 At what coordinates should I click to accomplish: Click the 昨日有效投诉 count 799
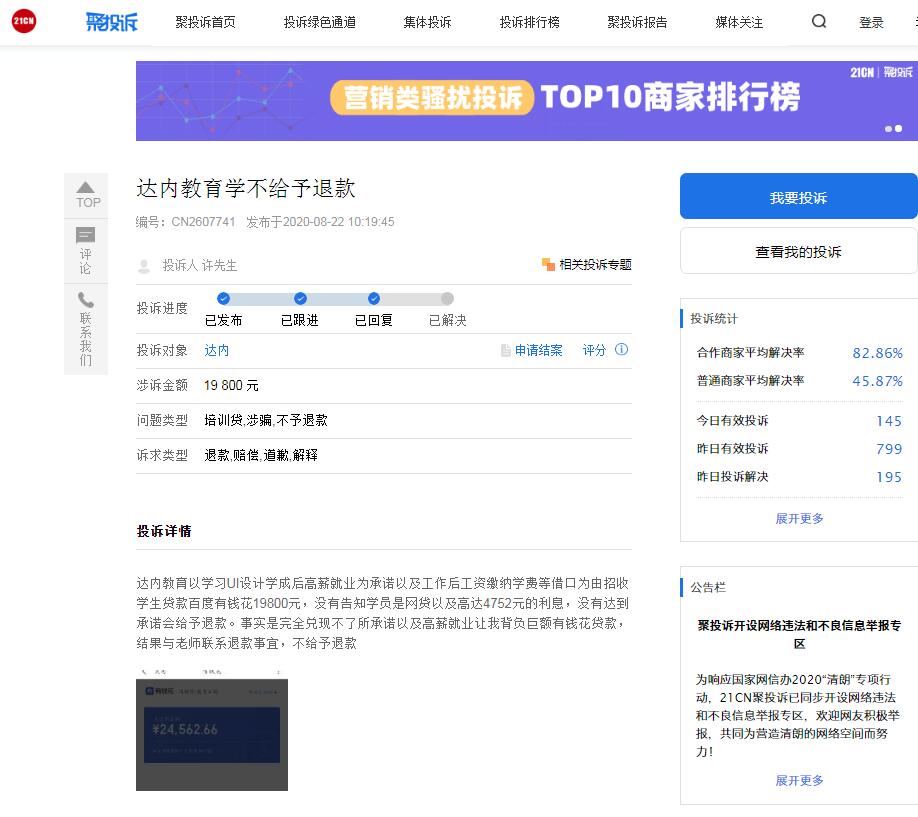[x=889, y=449]
